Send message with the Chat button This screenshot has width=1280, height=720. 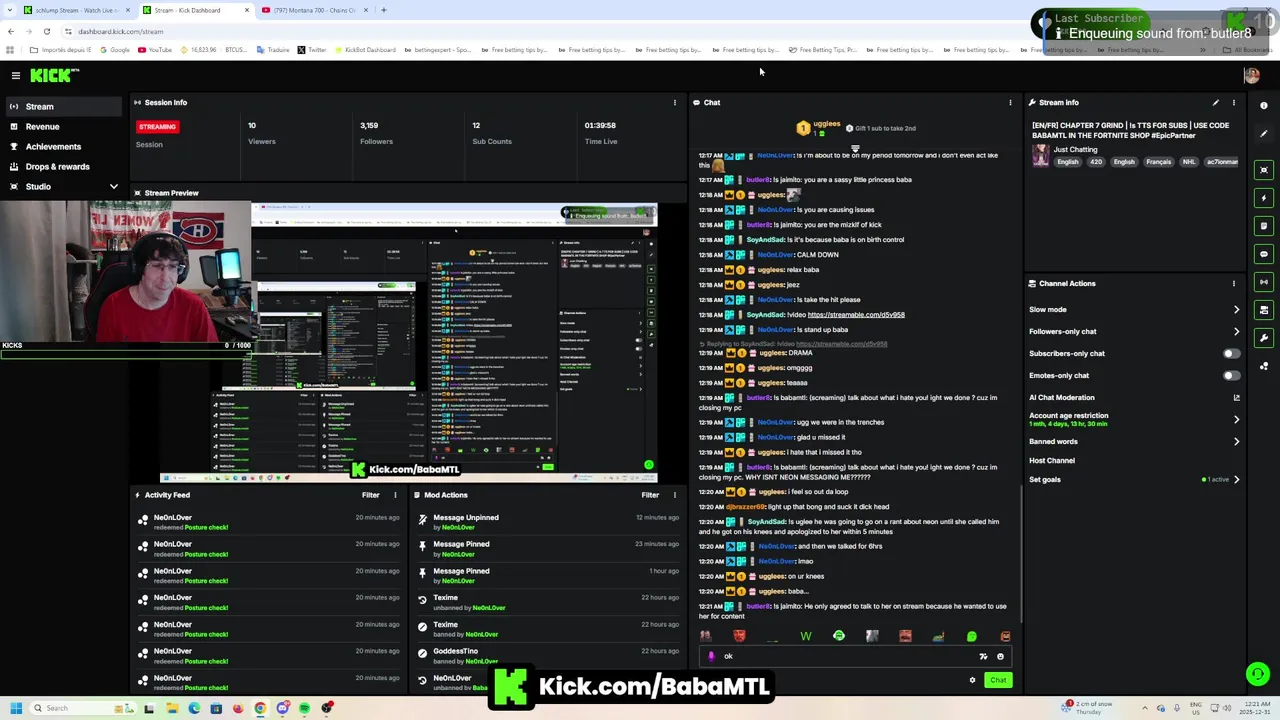(998, 680)
